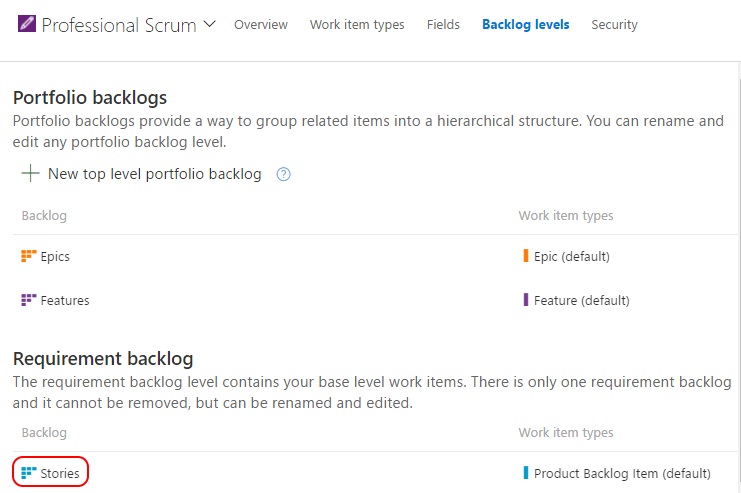Click the blue Stories backlog icon
741x493 pixels.
pos(28,473)
